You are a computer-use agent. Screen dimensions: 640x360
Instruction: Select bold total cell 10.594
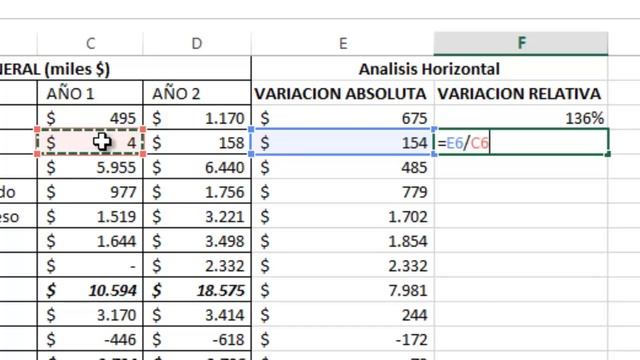click(90, 290)
